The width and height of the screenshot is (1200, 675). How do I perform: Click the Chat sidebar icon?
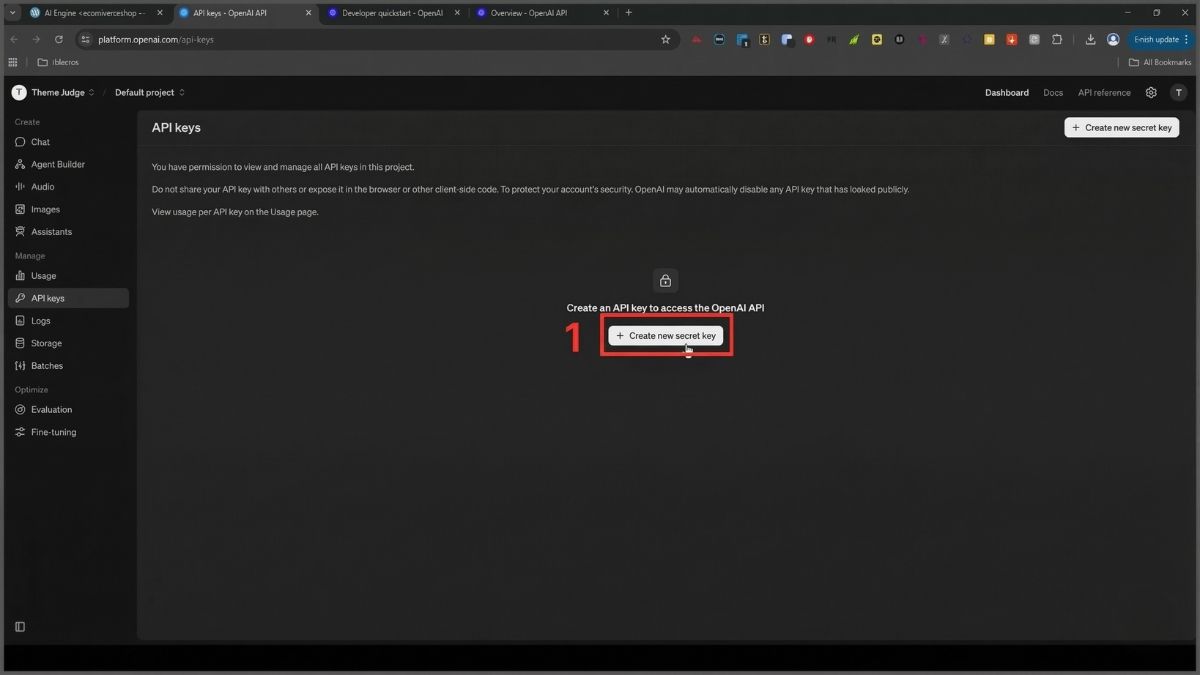[20, 142]
